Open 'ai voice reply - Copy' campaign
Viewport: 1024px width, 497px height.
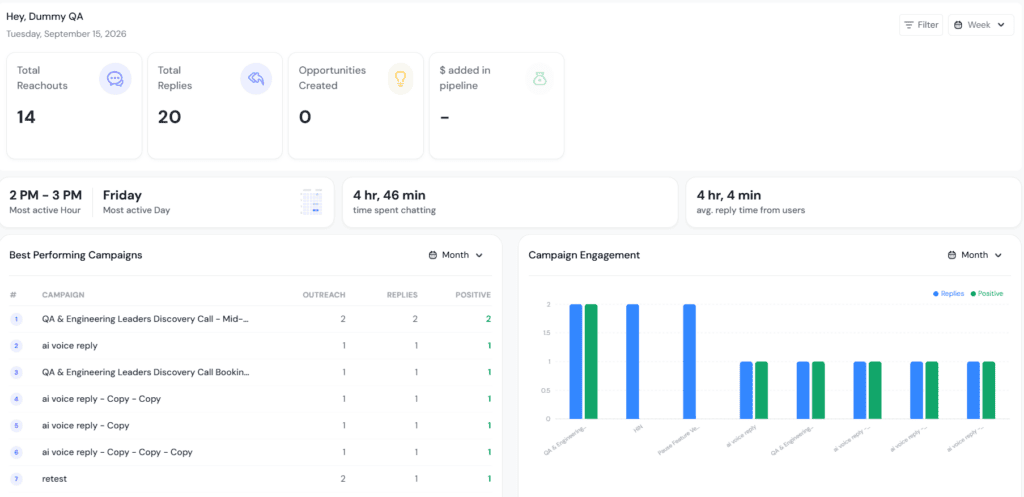86,426
